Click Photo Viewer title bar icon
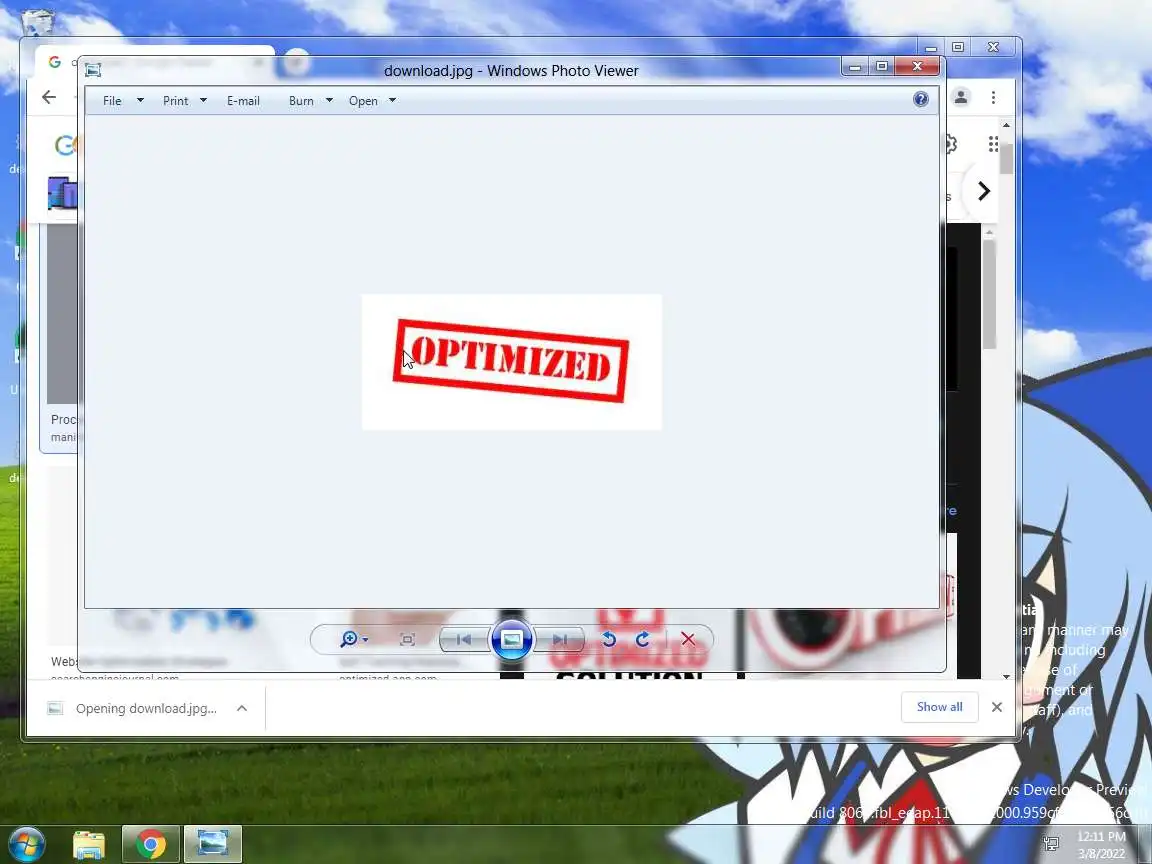Image resolution: width=1152 pixels, height=864 pixels. (x=93, y=70)
